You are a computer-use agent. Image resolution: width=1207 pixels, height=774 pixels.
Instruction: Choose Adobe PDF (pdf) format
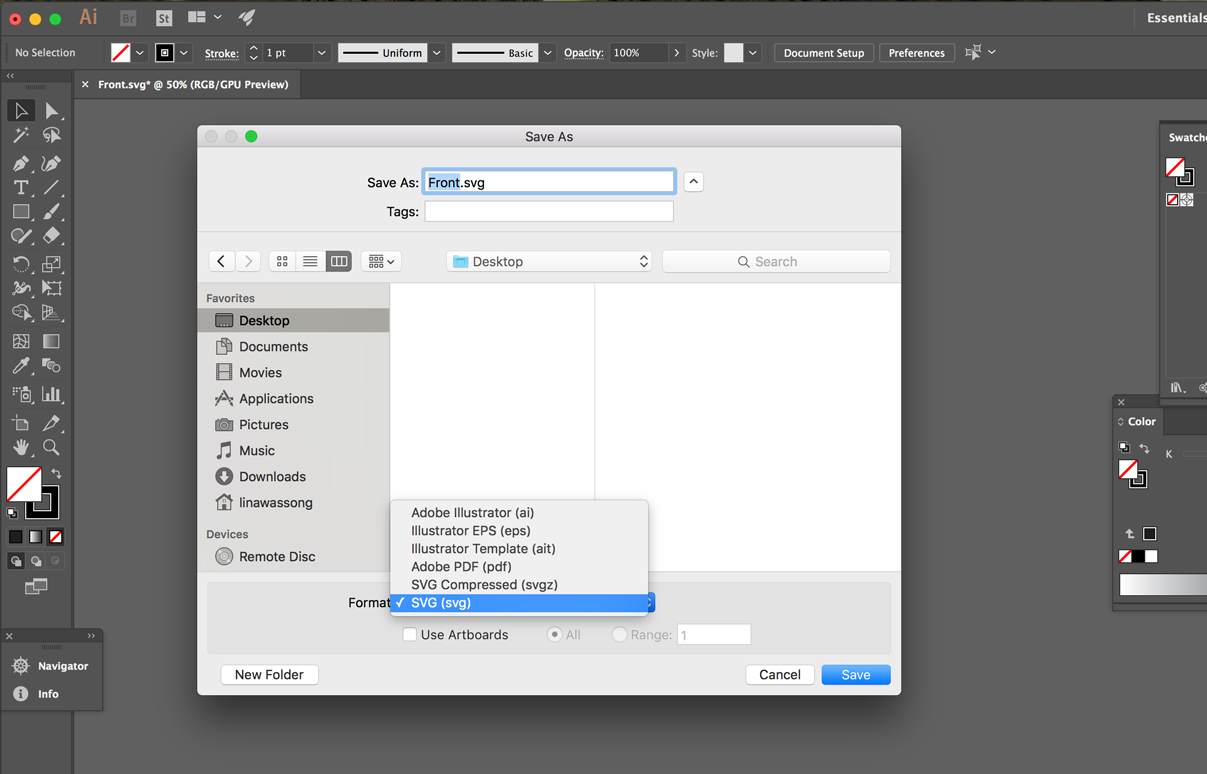pos(519,567)
